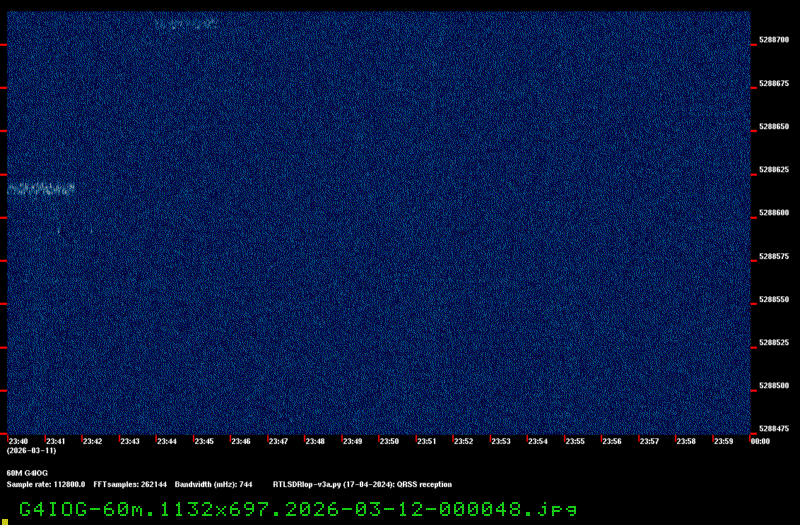Click the 5288475 frequency label

[x=774, y=429]
